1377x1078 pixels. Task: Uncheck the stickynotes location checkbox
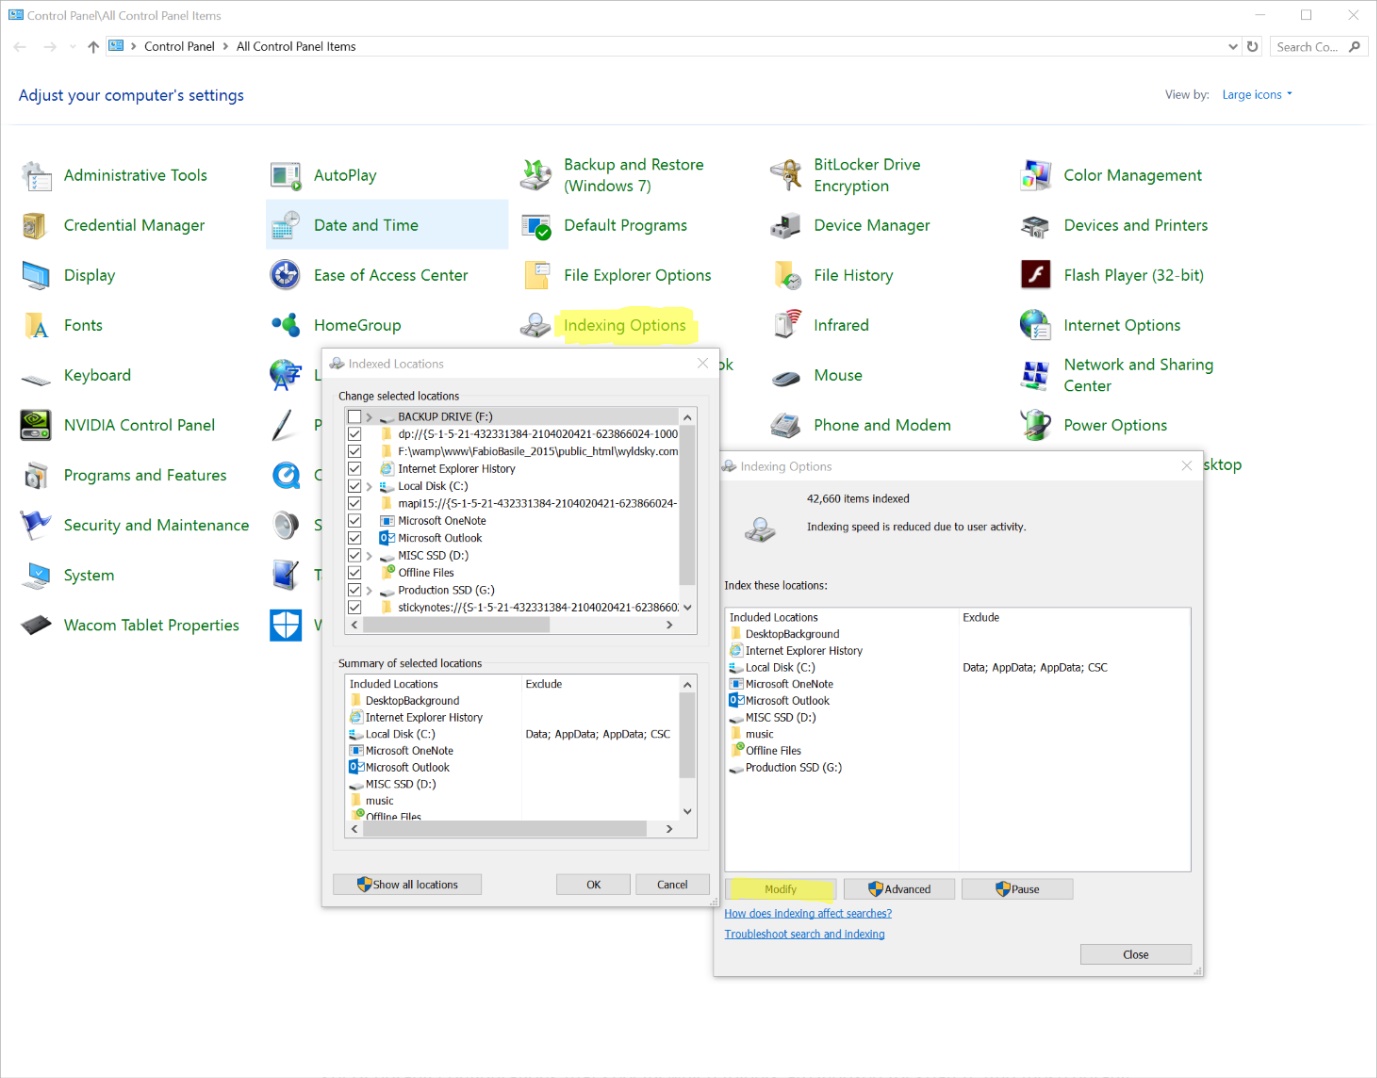coord(354,608)
